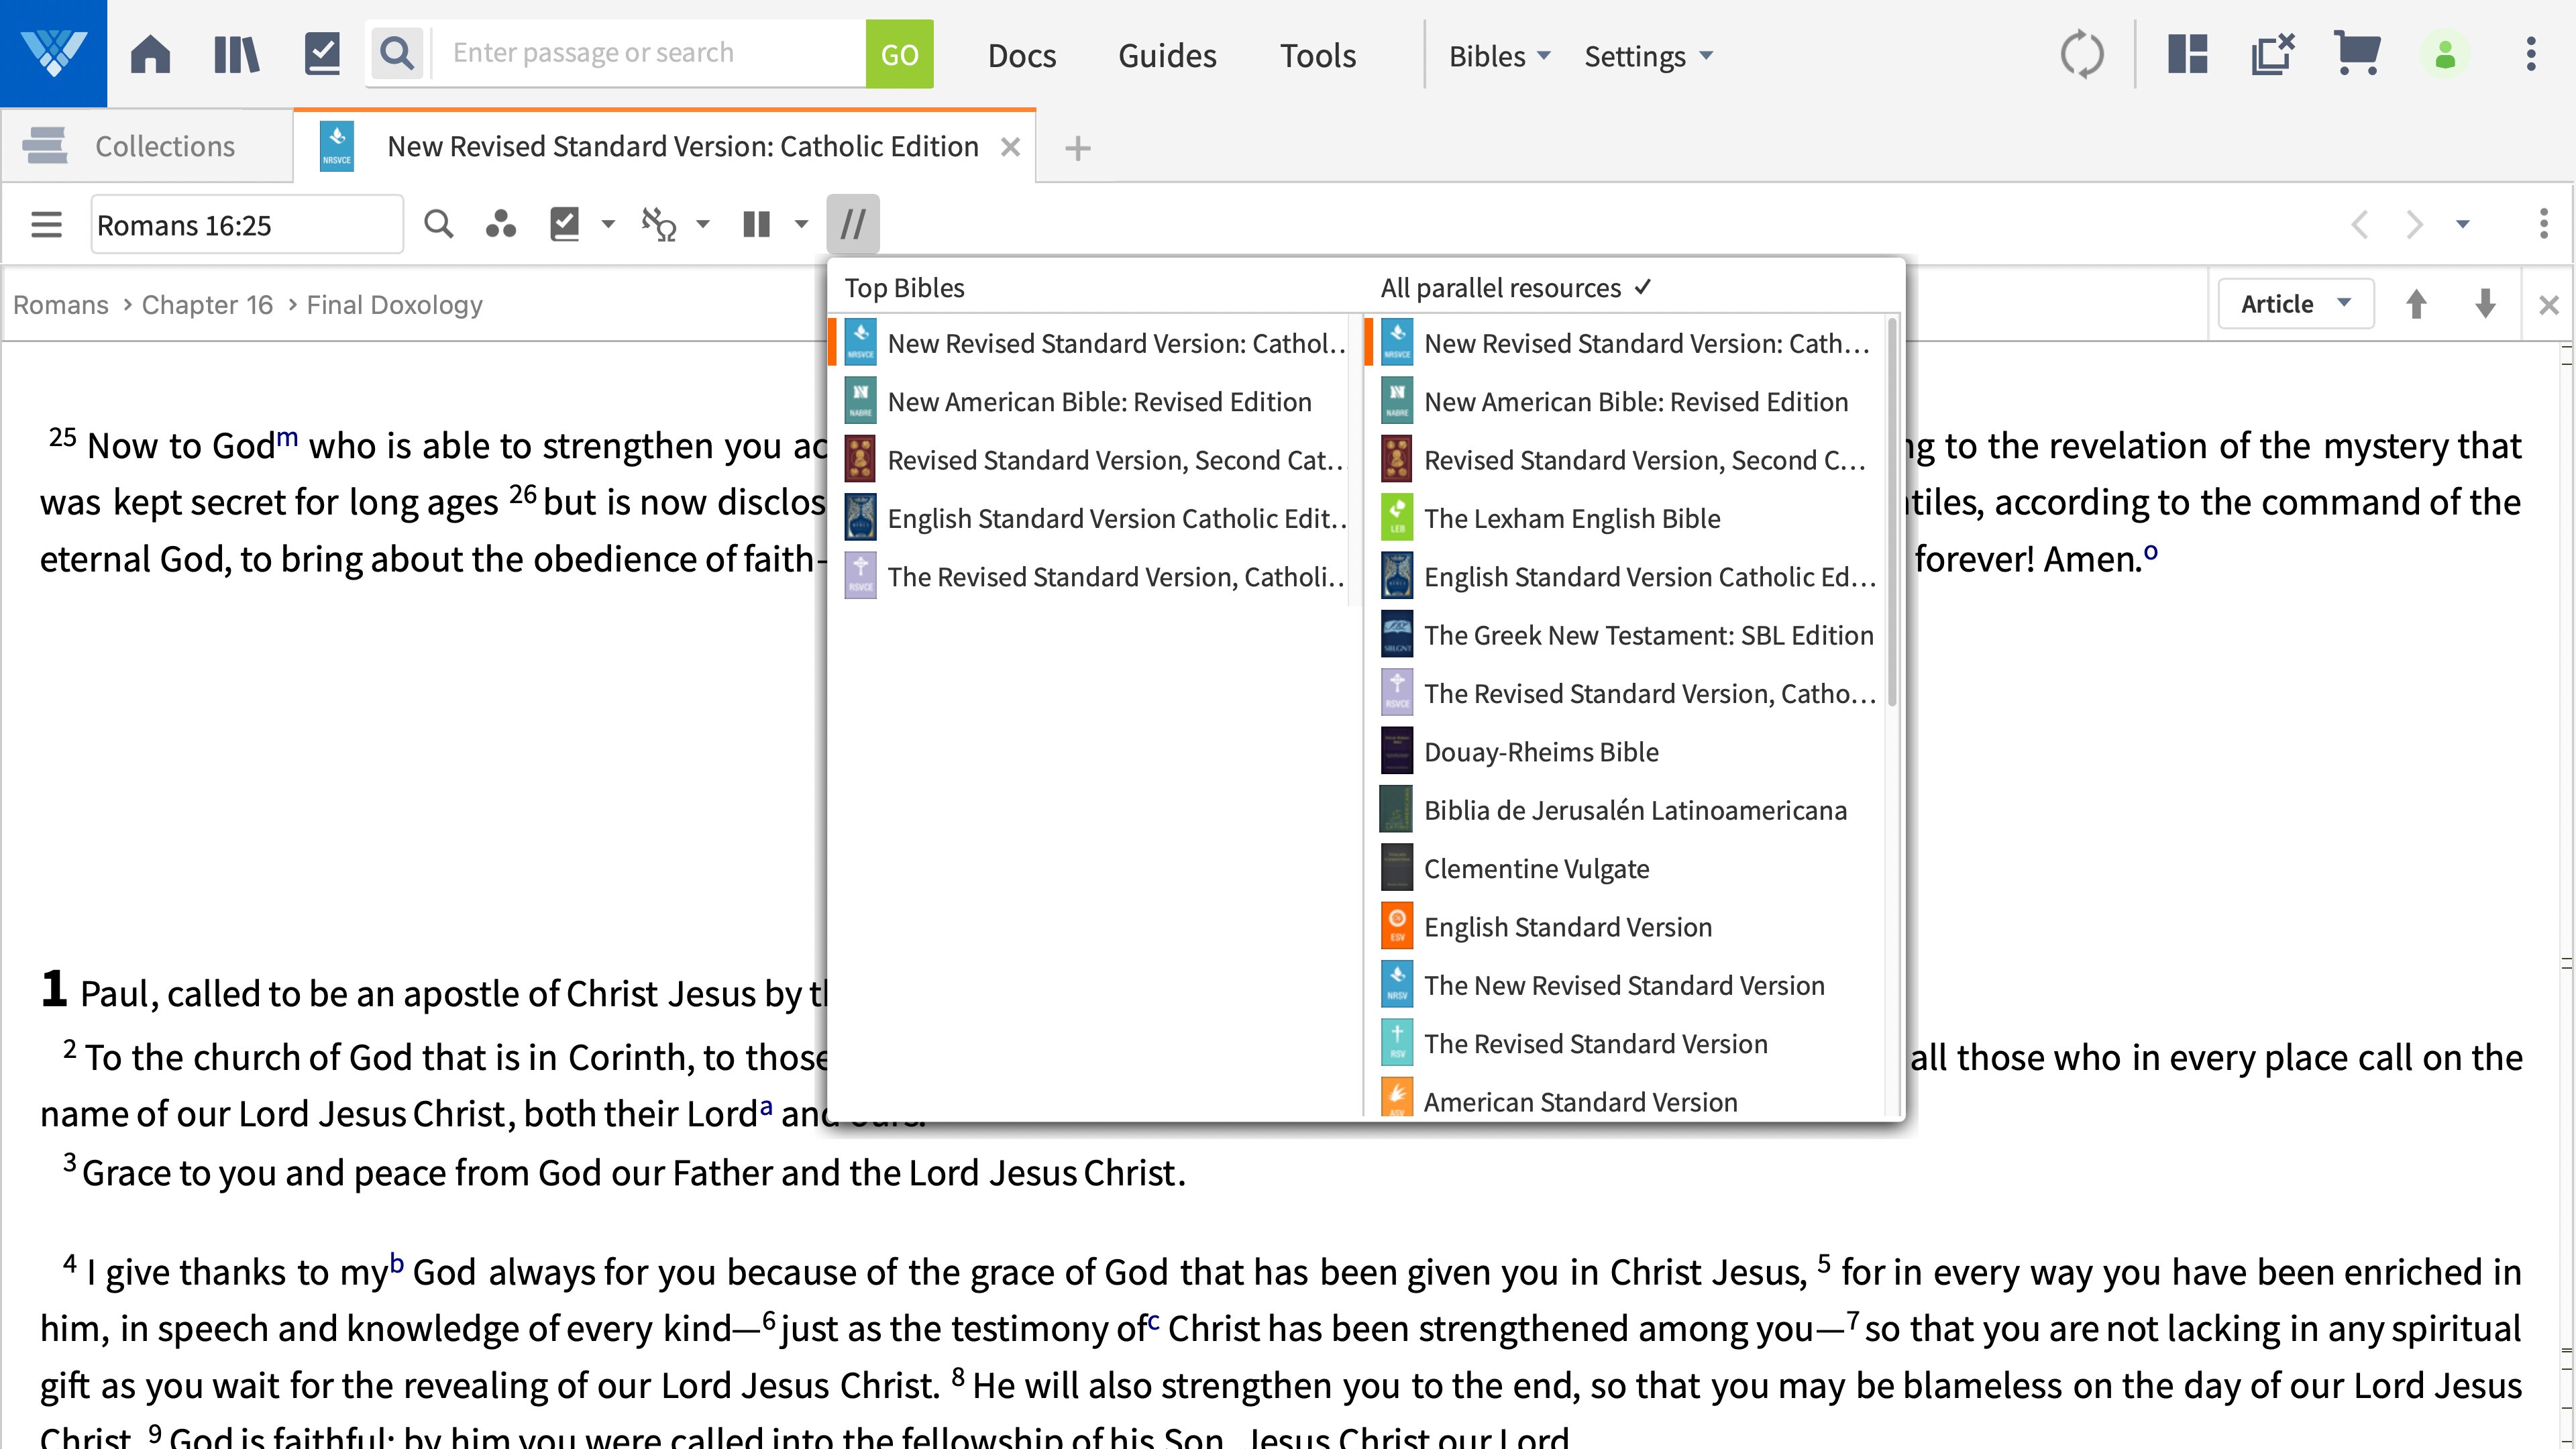Click the scrollbar of the parallel resources list
2576x1449 pixels.
[1892, 512]
